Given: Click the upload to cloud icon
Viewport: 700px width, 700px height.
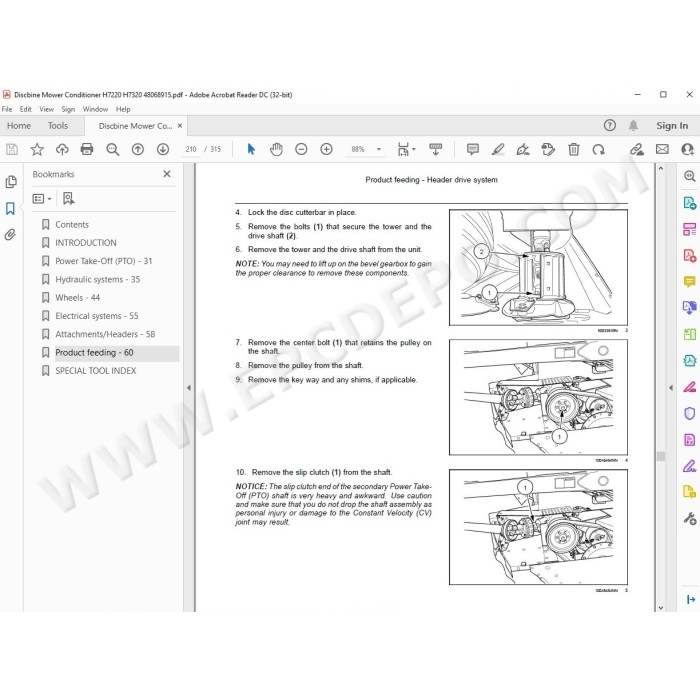Looking at the screenshot, I should [x=62, y=149].
